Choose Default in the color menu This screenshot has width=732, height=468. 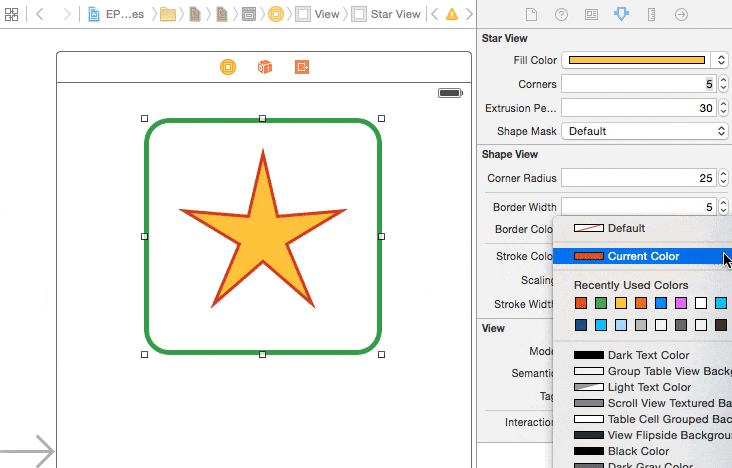(x=642, y=228)
